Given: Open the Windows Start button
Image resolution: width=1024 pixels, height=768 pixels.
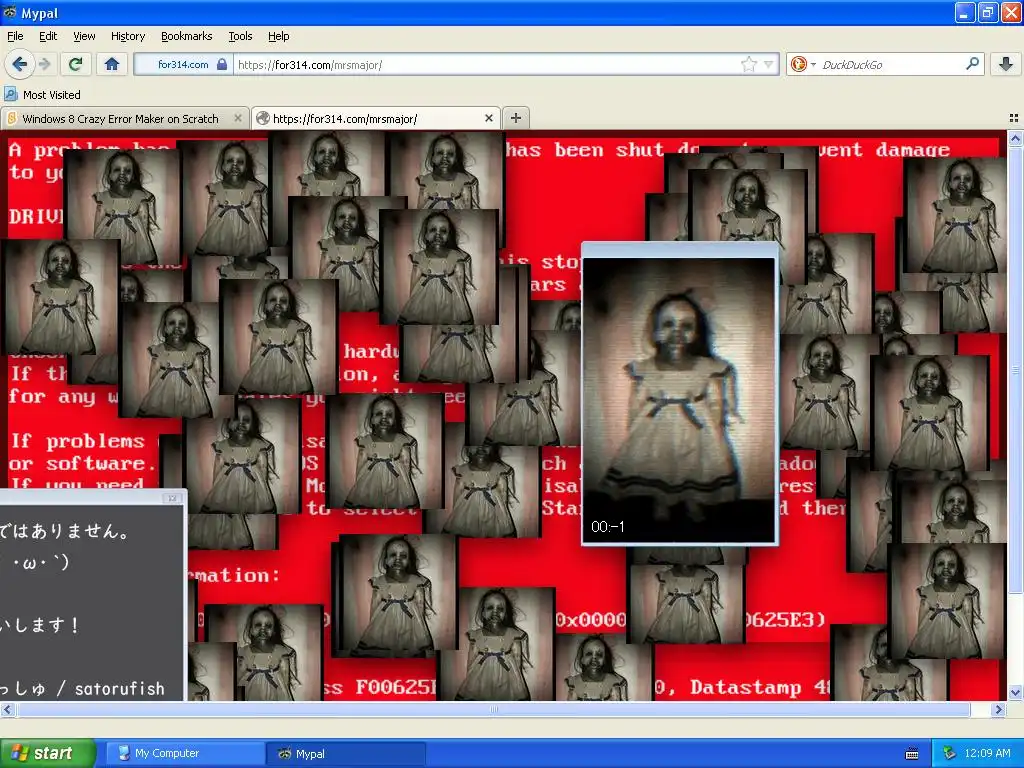Looking at the screenshot, I should click(x=48, y=753).
